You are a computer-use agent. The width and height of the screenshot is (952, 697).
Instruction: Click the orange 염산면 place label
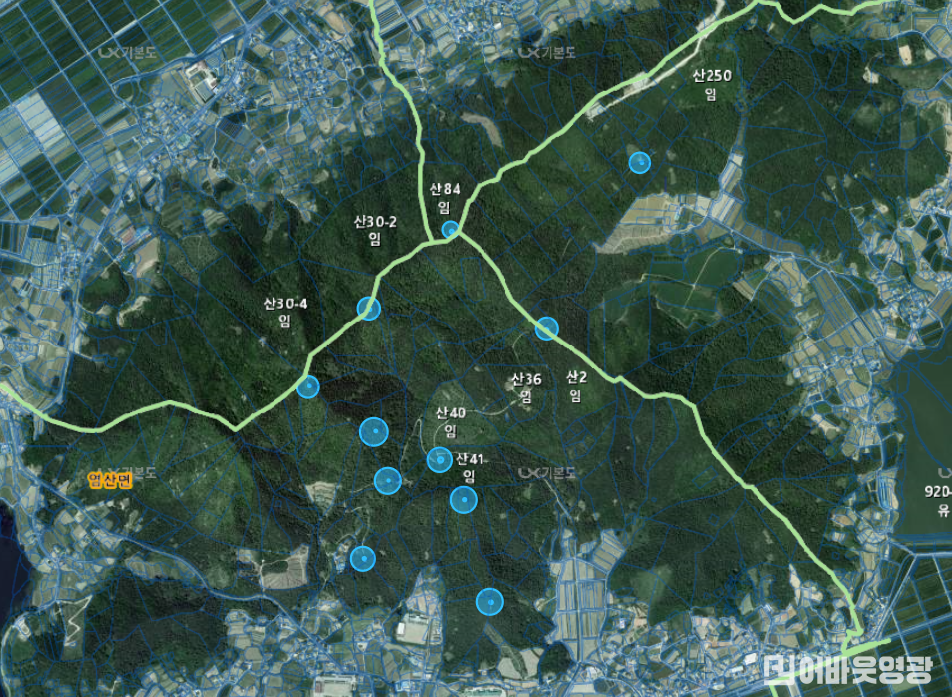[110, 479]
